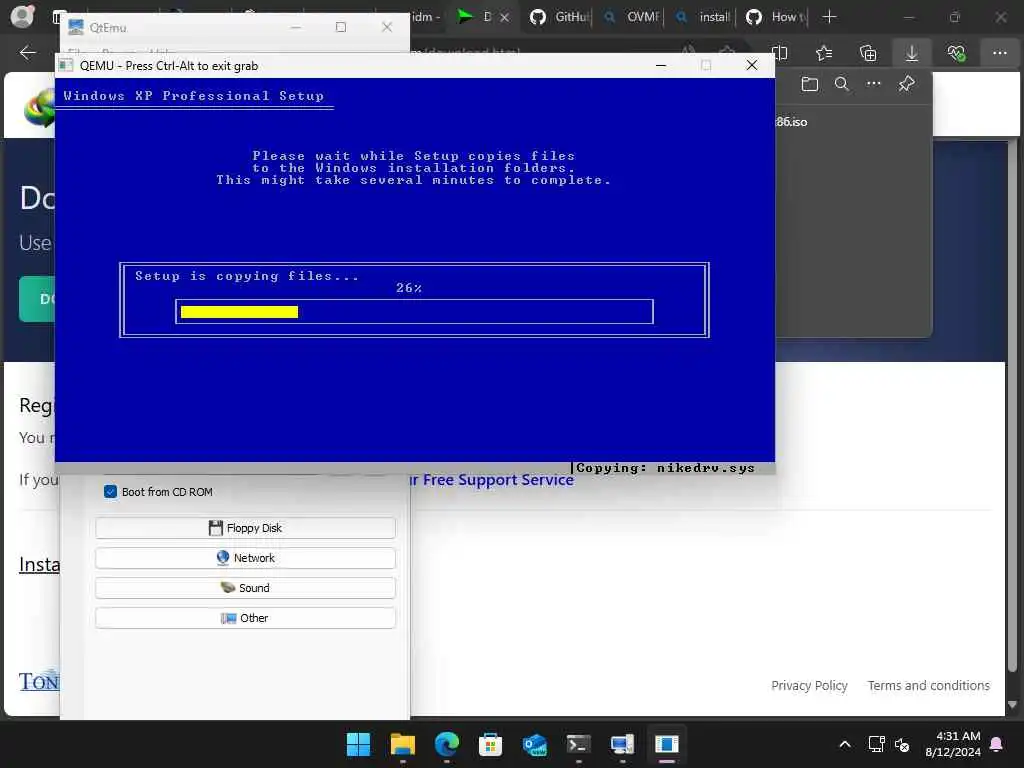Pin the downloads panel
1024x768 pixels.
click(906, 84)
